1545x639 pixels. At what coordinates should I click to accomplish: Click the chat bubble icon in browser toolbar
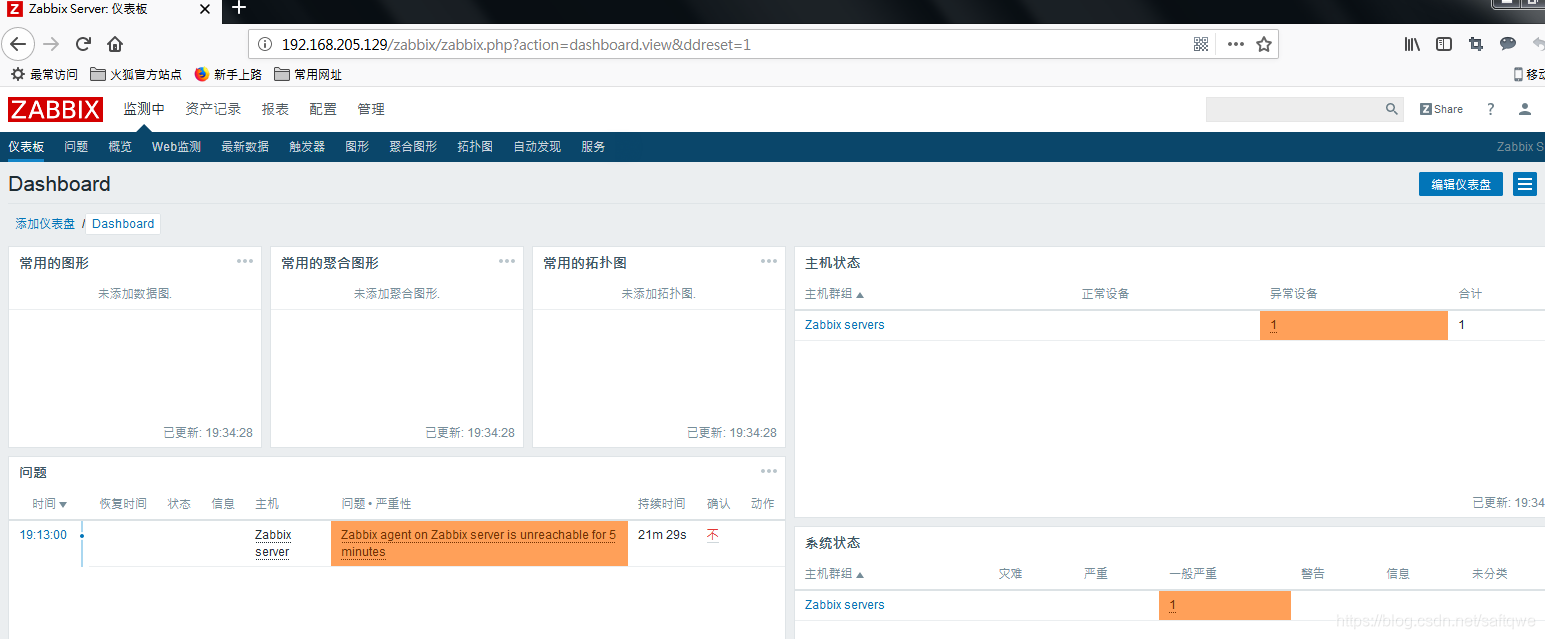tap(1508, 44)
